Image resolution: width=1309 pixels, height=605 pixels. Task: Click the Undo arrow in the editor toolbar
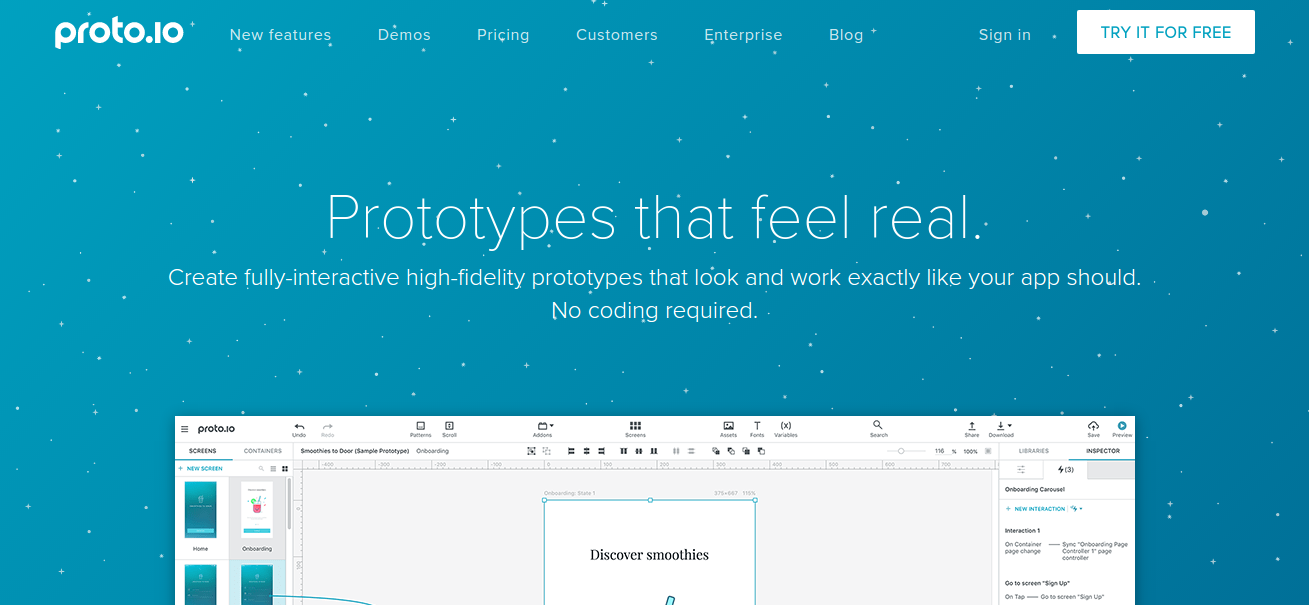click(x=299, y=427)
